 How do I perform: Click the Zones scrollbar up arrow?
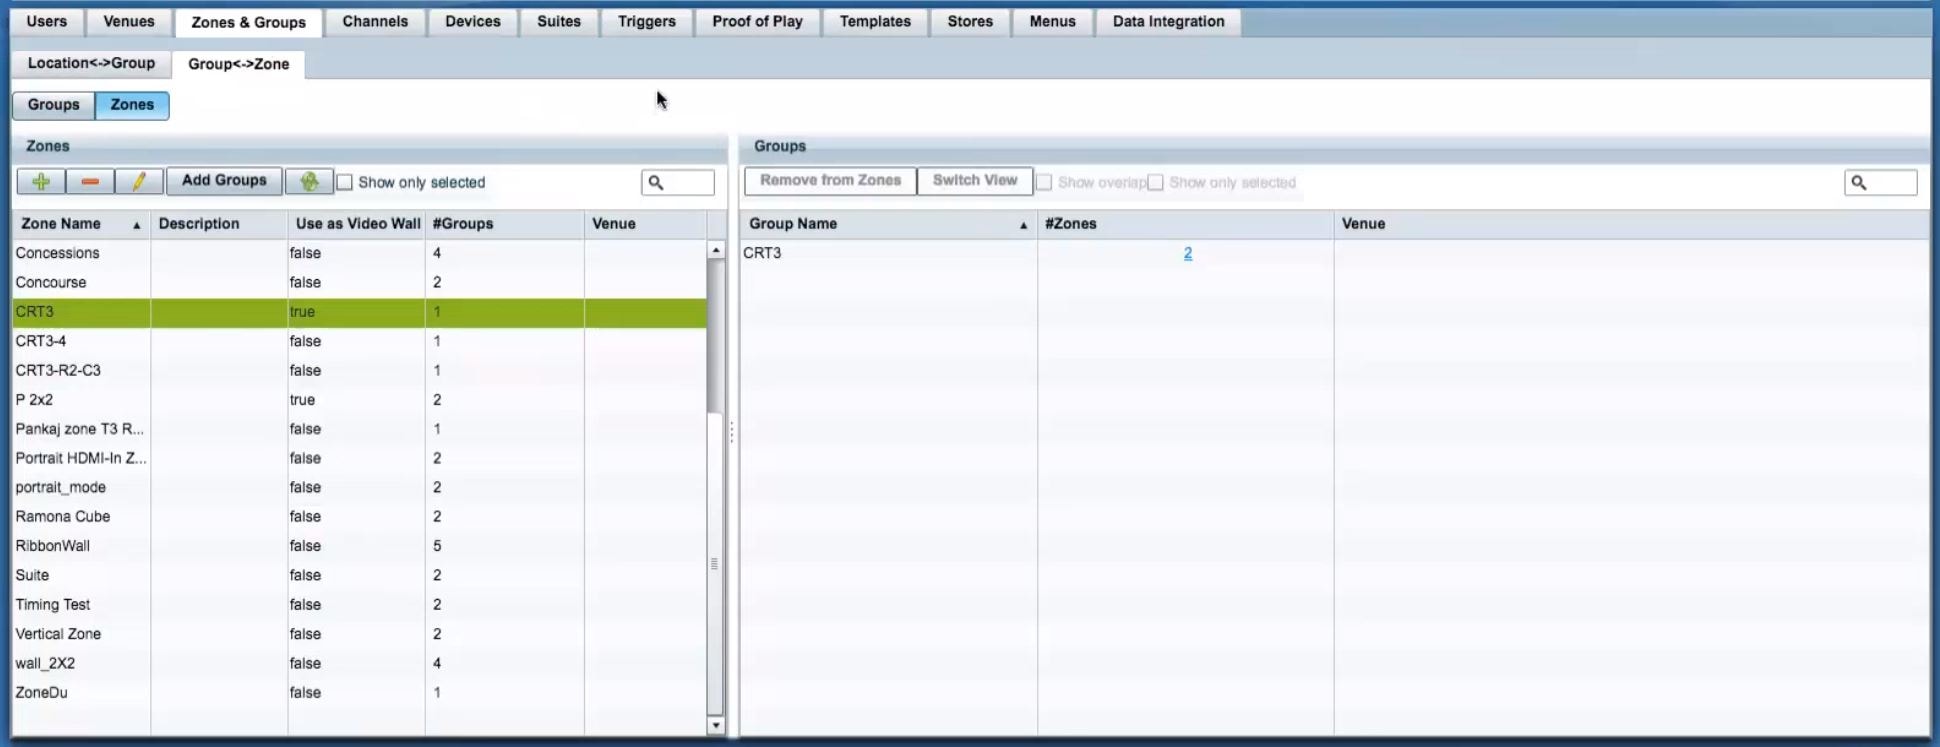click(716, 250)
